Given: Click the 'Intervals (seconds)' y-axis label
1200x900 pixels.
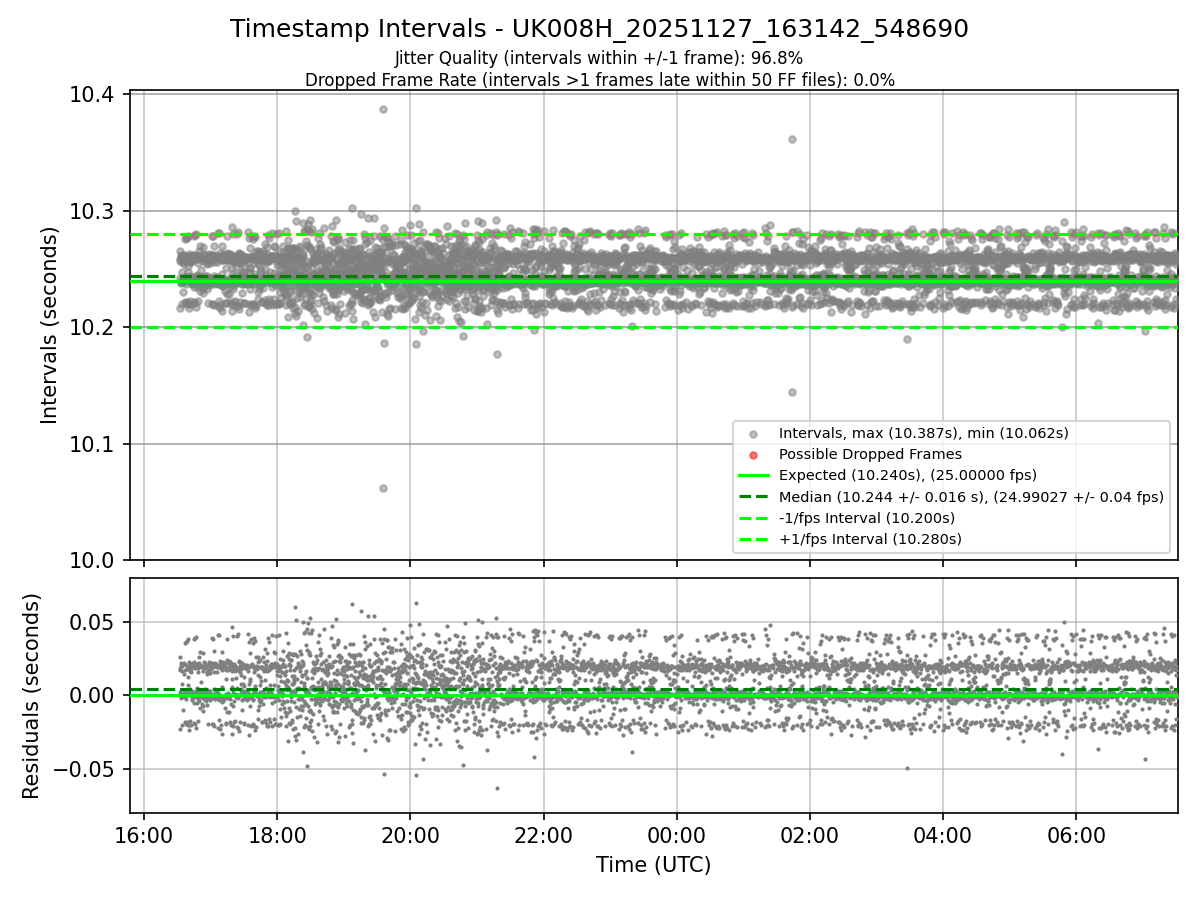Looking at the screenshot, I should pos(50,325).
